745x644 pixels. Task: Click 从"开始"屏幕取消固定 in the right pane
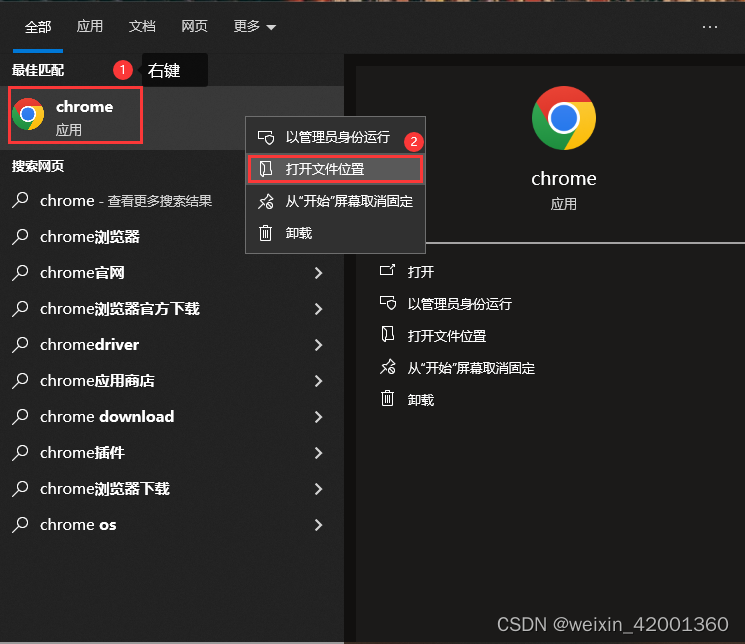click(471, 368)
